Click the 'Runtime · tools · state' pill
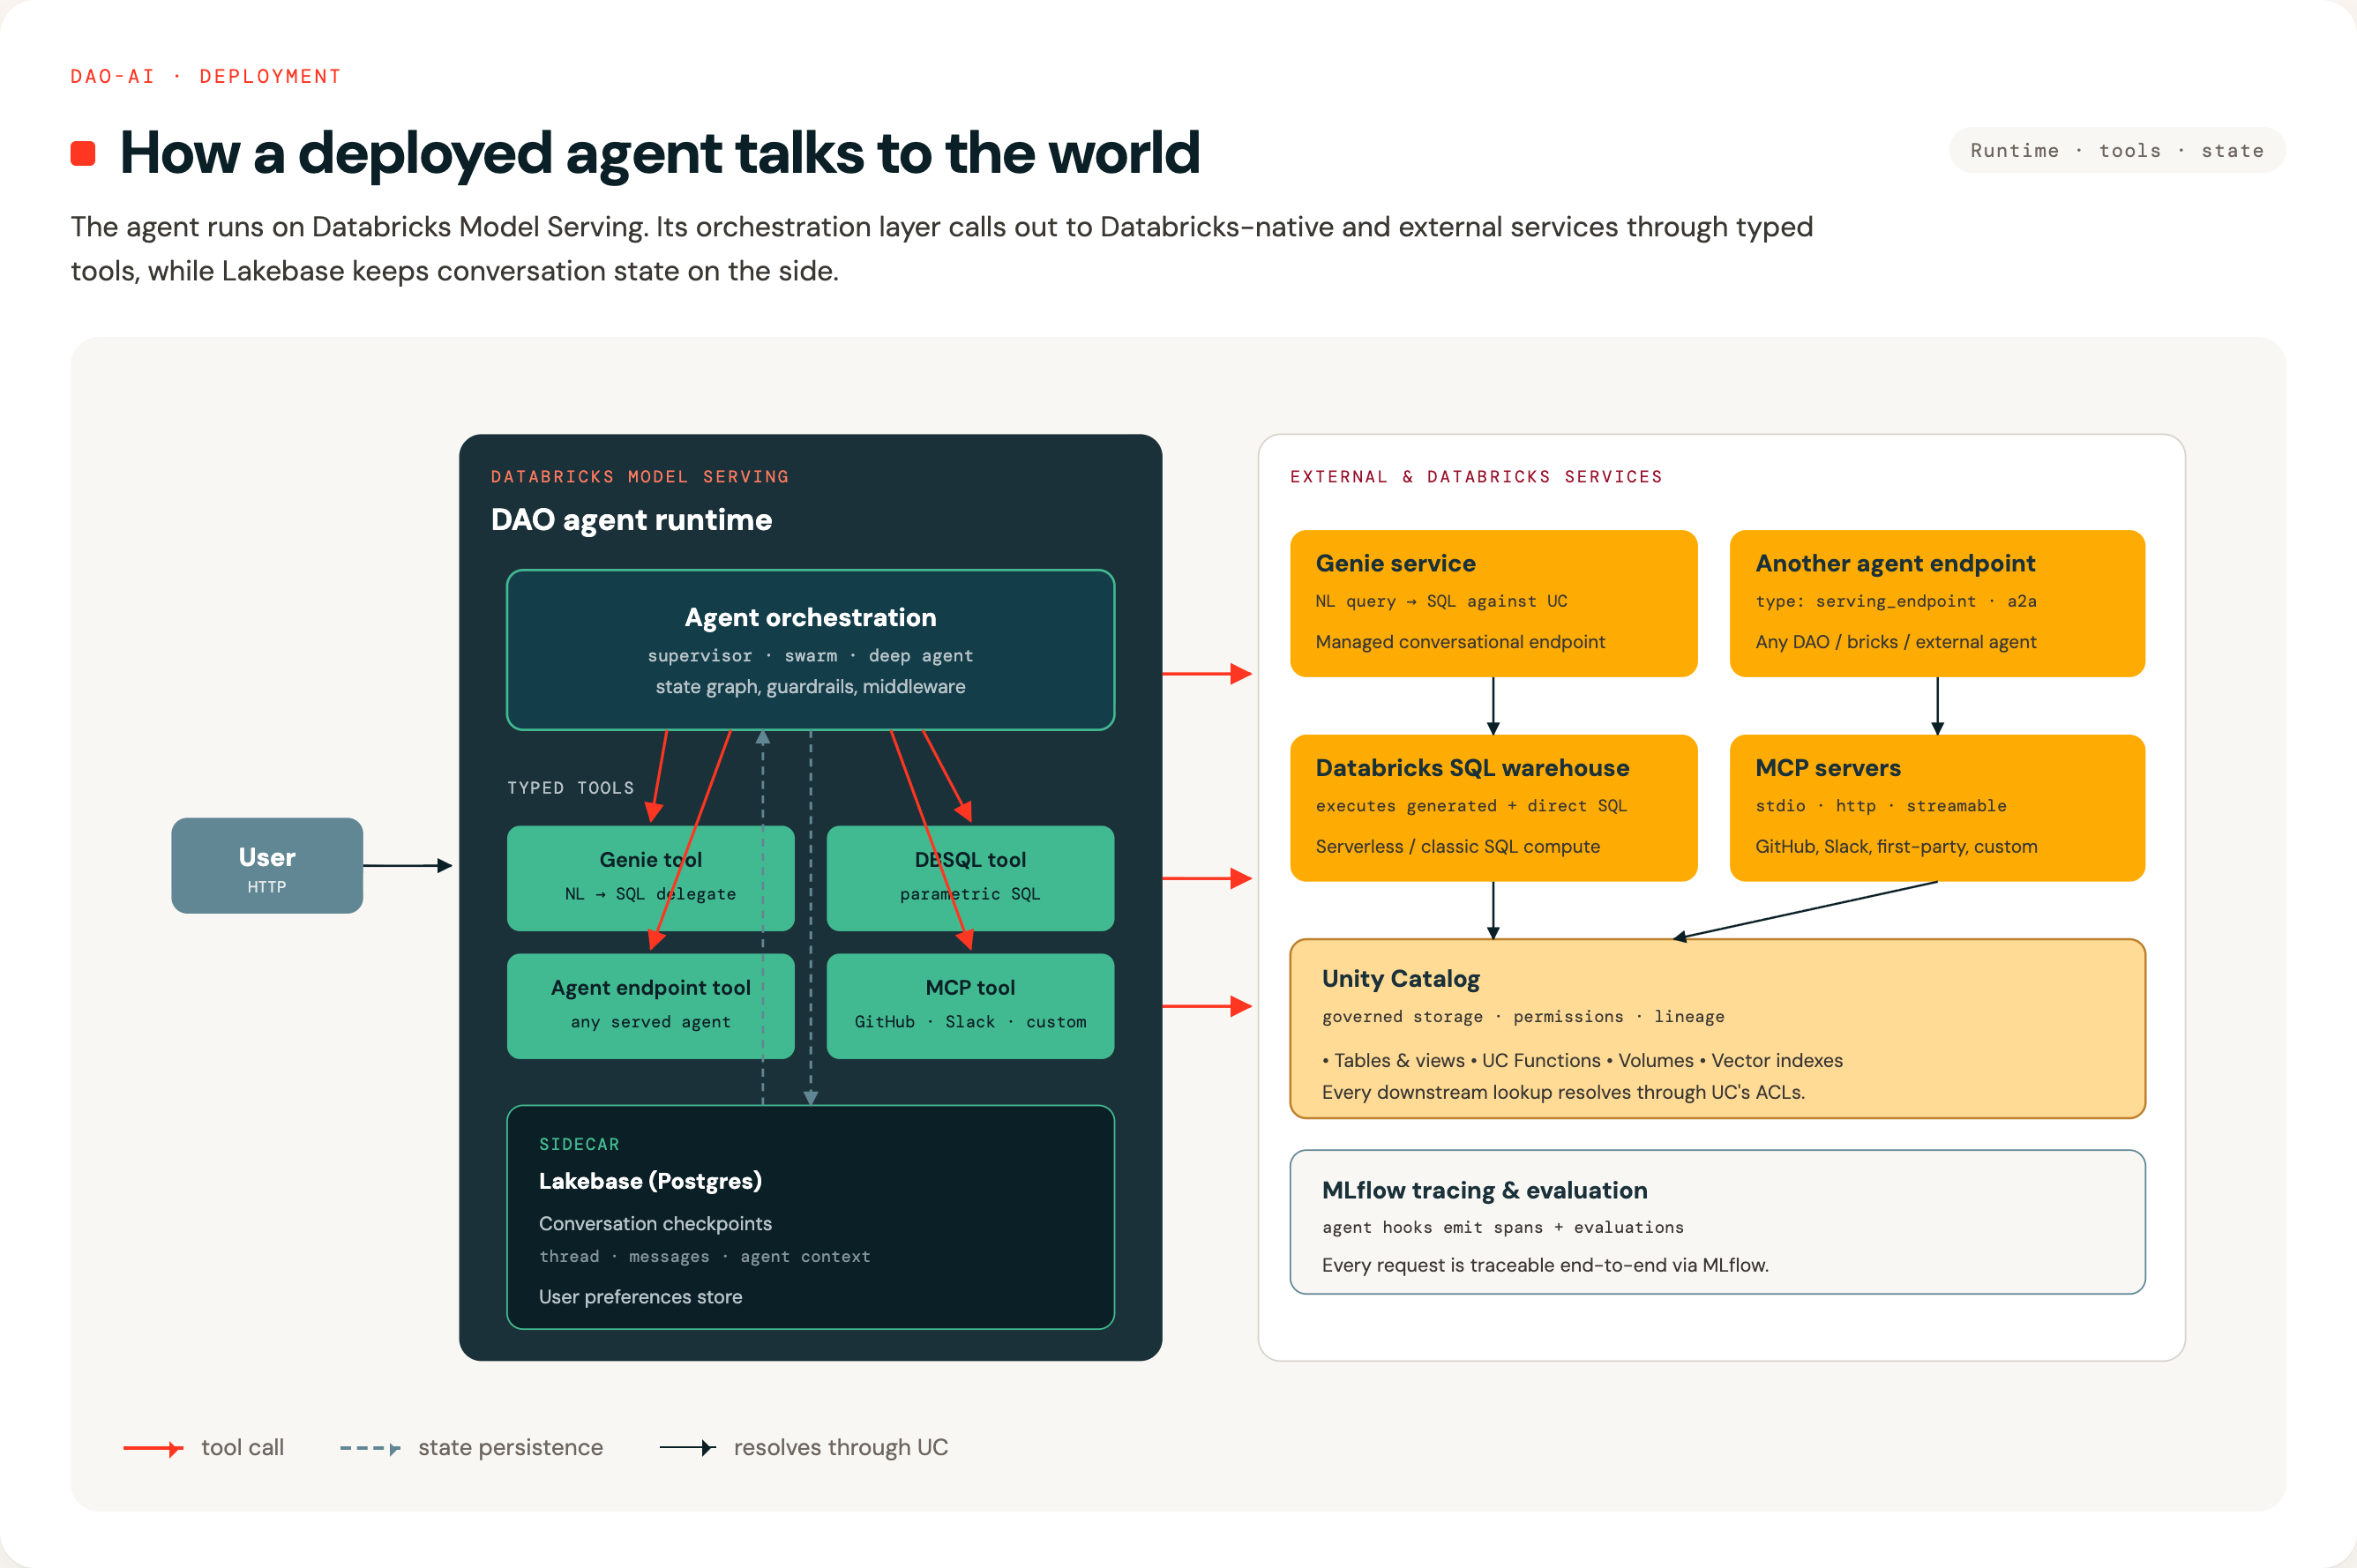 2116,150
